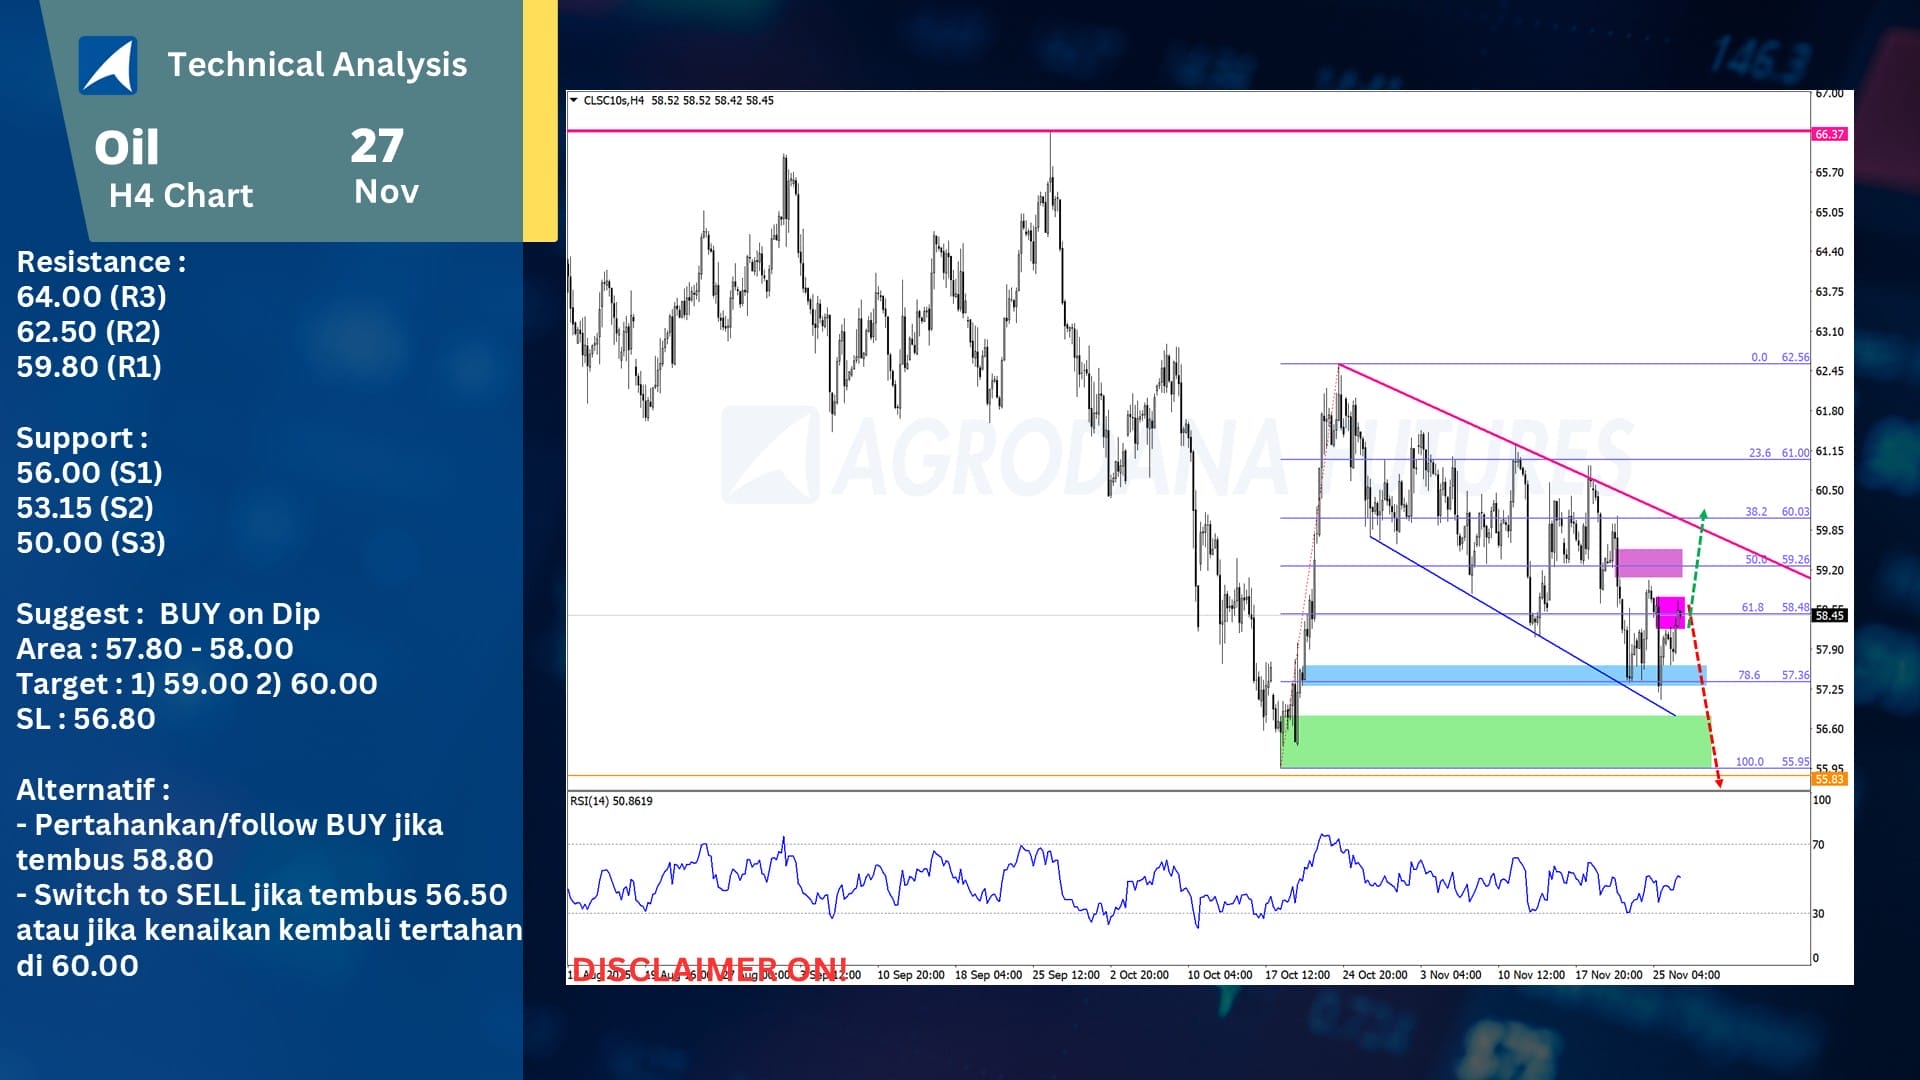Select the 38.2 Fibonacci level label
This screenshot has height=1080, width=1920.
point(1756,512)
